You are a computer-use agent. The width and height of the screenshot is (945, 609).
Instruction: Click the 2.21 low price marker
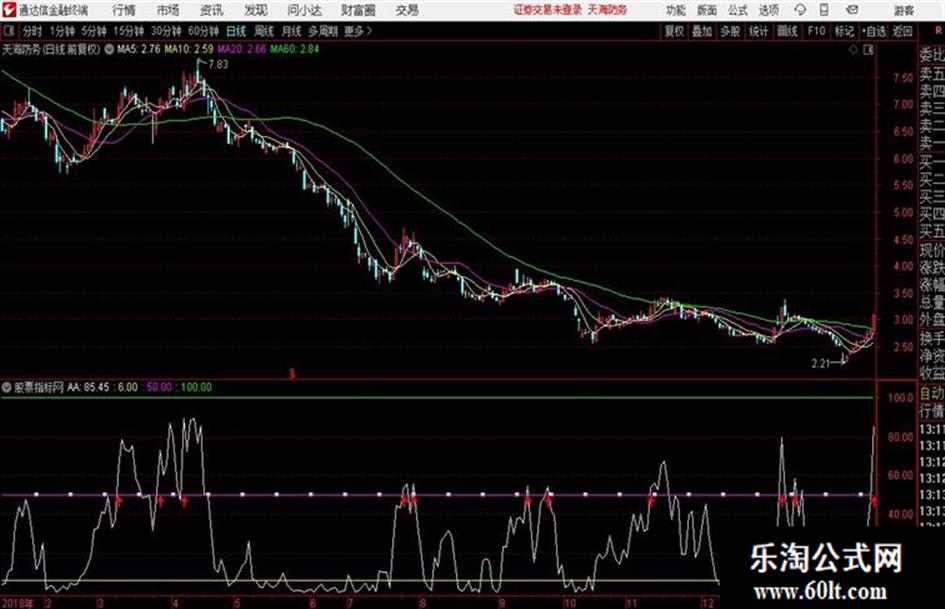tap(821, 363)
